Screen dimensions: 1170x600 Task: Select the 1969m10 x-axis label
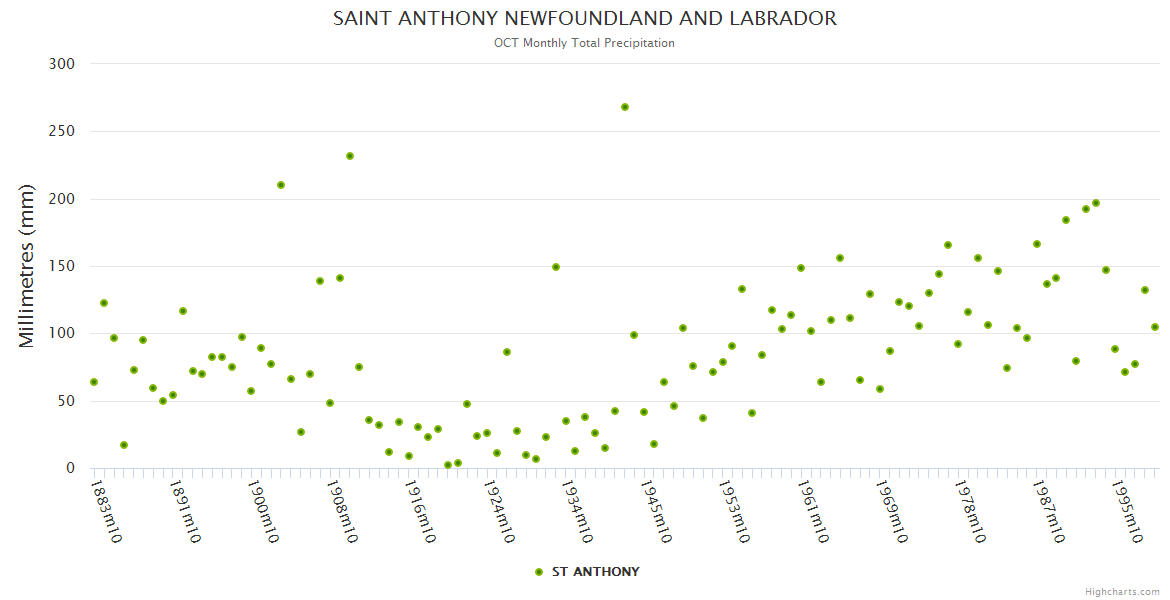889,512
